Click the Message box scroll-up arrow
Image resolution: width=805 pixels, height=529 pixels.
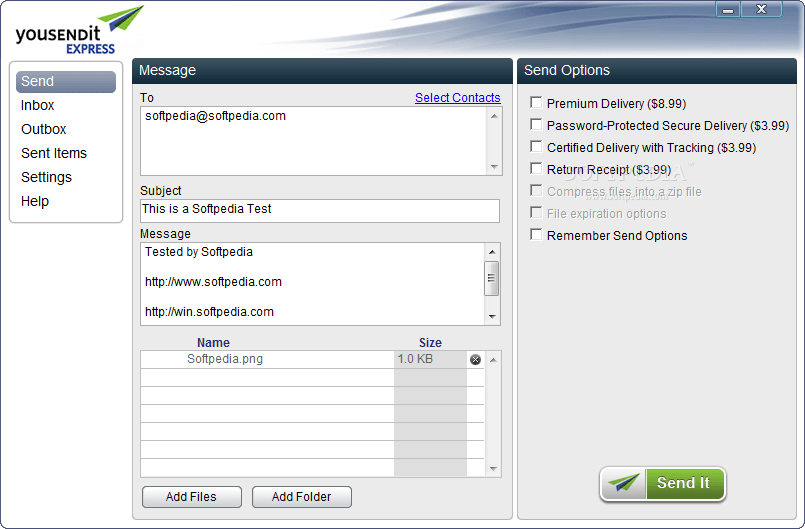click(x=492, y=252)
